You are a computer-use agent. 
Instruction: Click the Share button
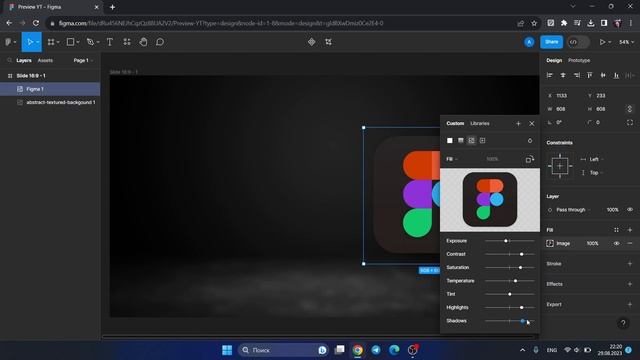[x=551, y=42]
